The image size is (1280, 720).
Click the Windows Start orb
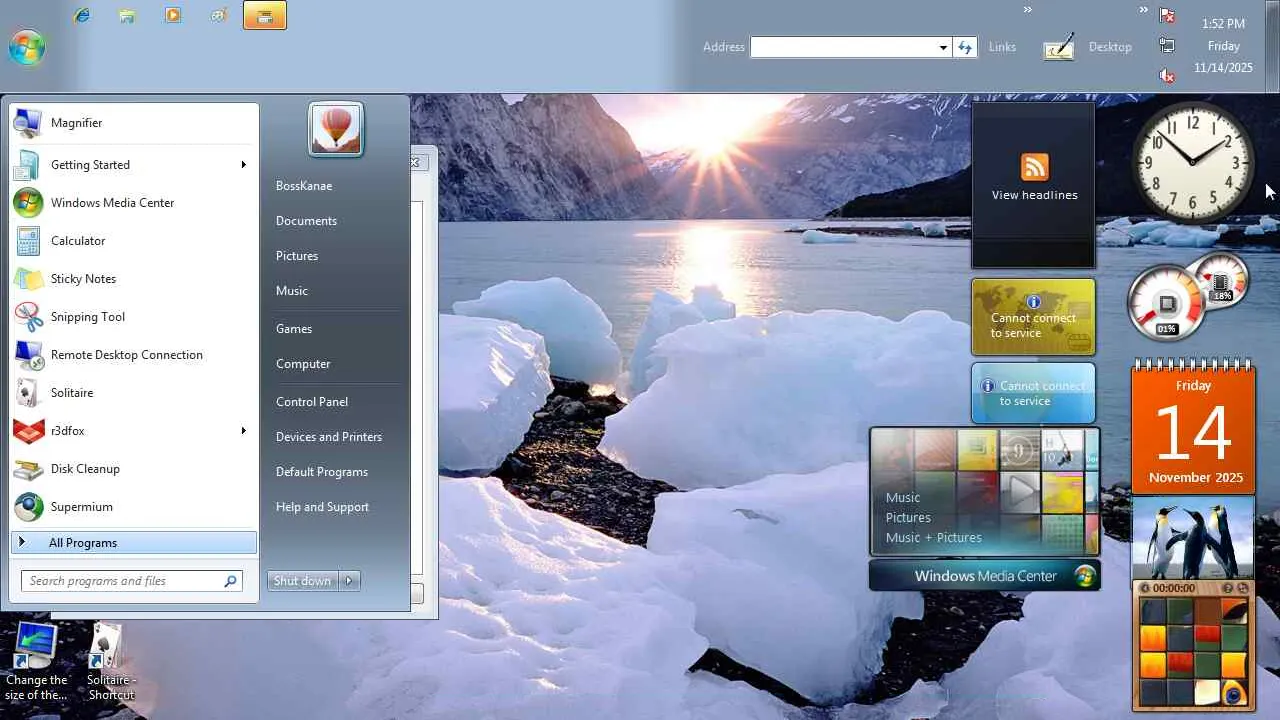[x=27, y=47]
